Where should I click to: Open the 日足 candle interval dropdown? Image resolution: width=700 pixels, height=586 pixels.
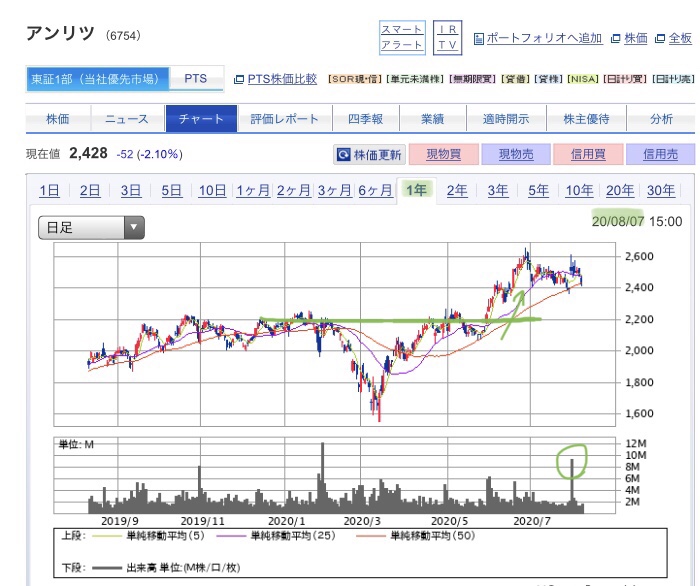tap(91, 228)
